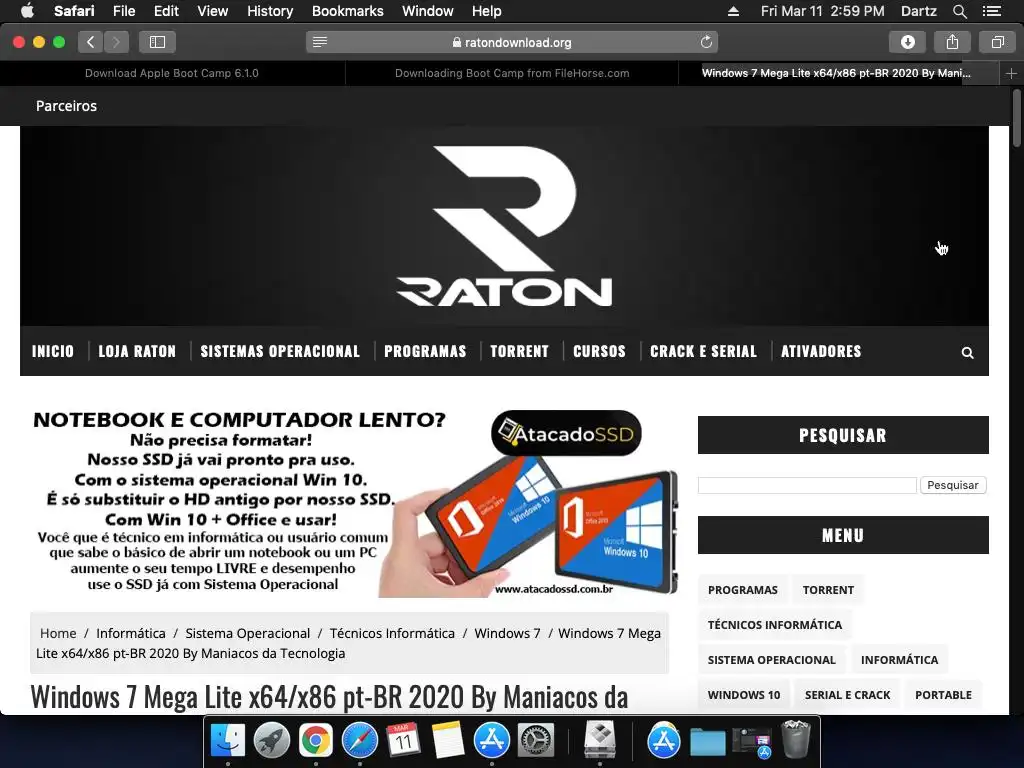
Task: Select PORTABLE sidebar tag
Action: [x=943, y=696]
